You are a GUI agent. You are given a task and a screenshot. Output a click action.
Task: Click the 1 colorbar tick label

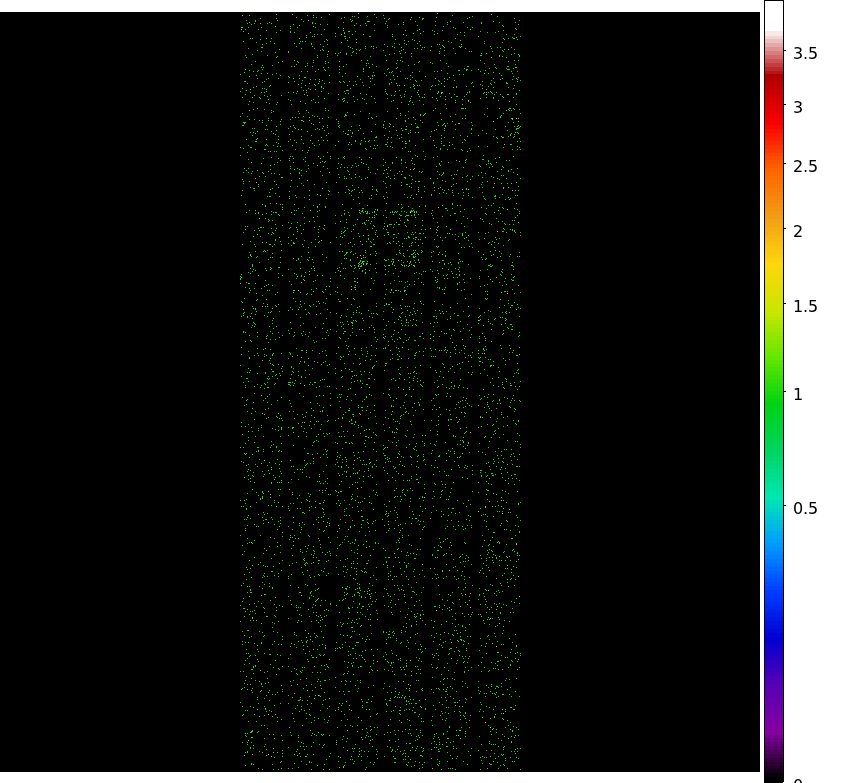click(798, 395)
